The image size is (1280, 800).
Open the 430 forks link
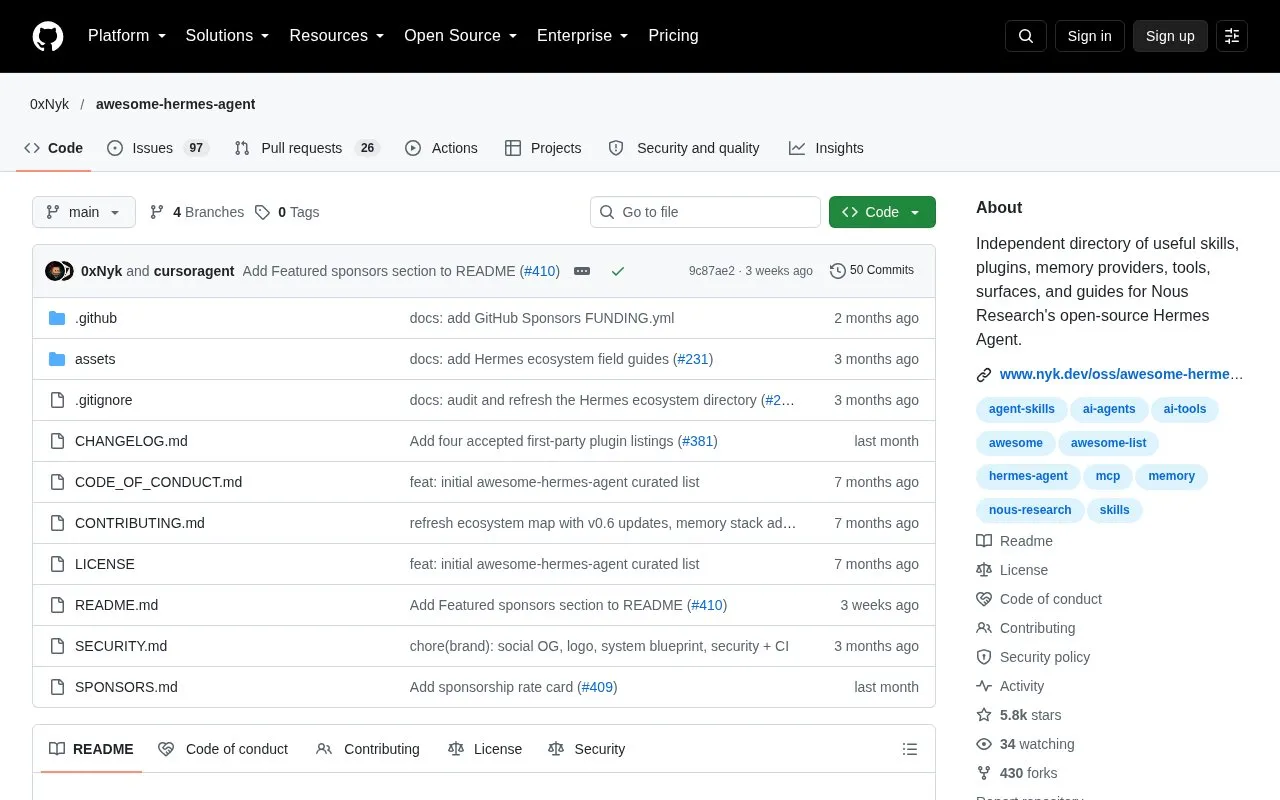coord(1017,773)
